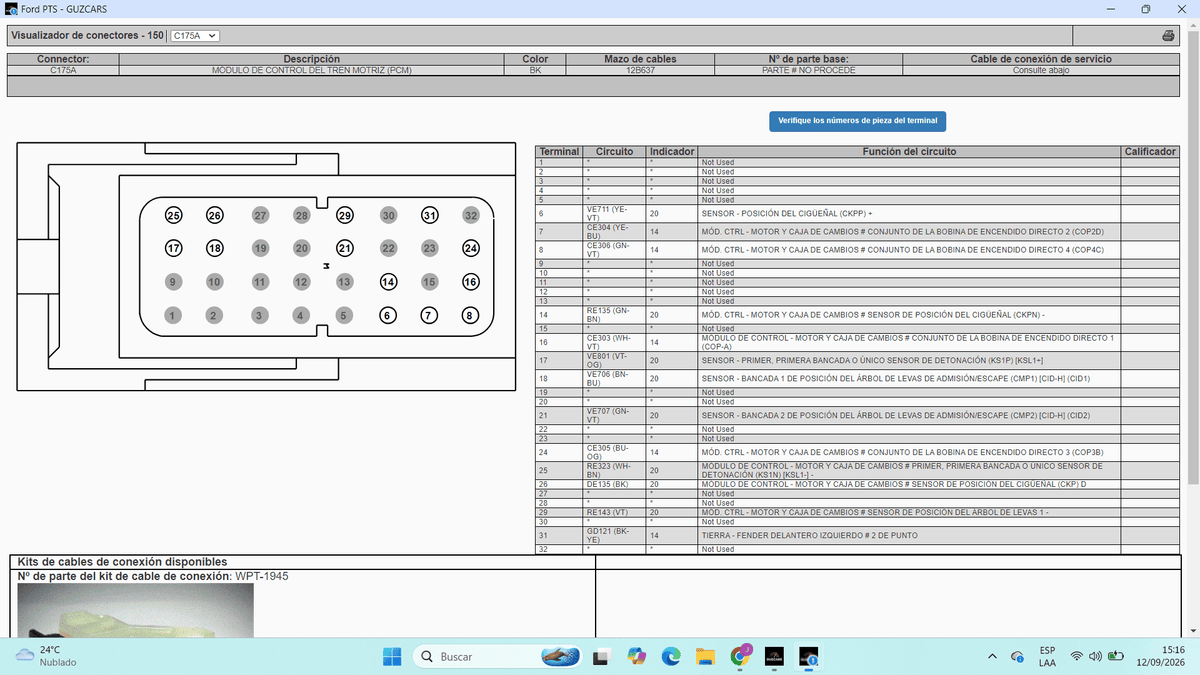The width and height of the screenshot is (1200, 675).
Task: Click the grayed pin 32 in the diagram
Action: 471,215
